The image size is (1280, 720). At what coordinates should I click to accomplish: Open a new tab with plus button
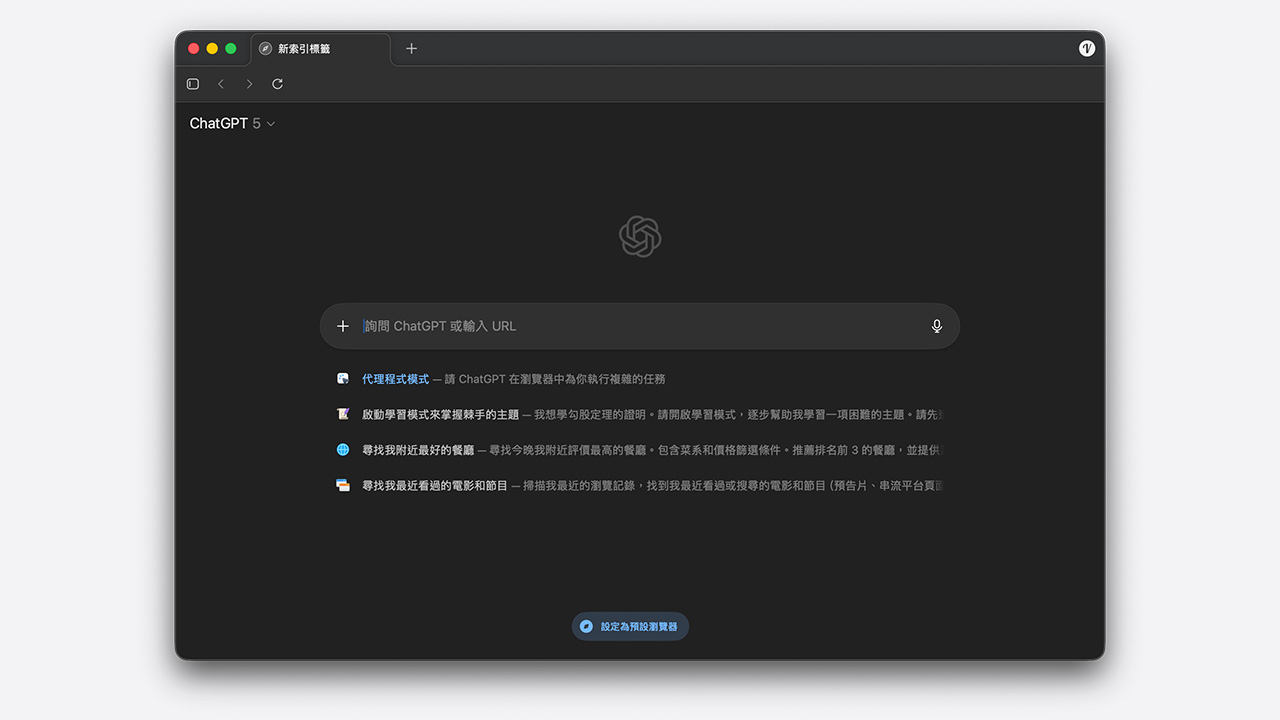pyautogui.click(x=411, y=48)
